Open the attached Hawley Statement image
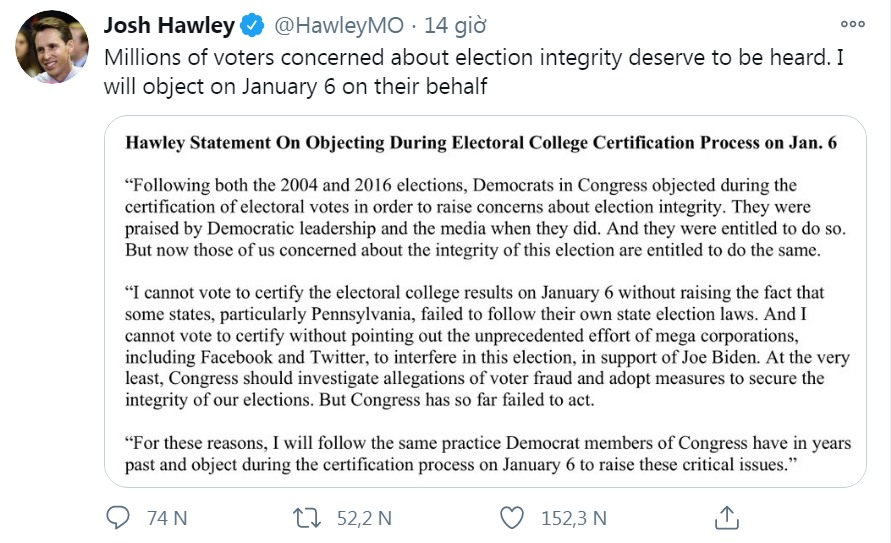Viewport: 891px width, 543px height. pos(481,300)
